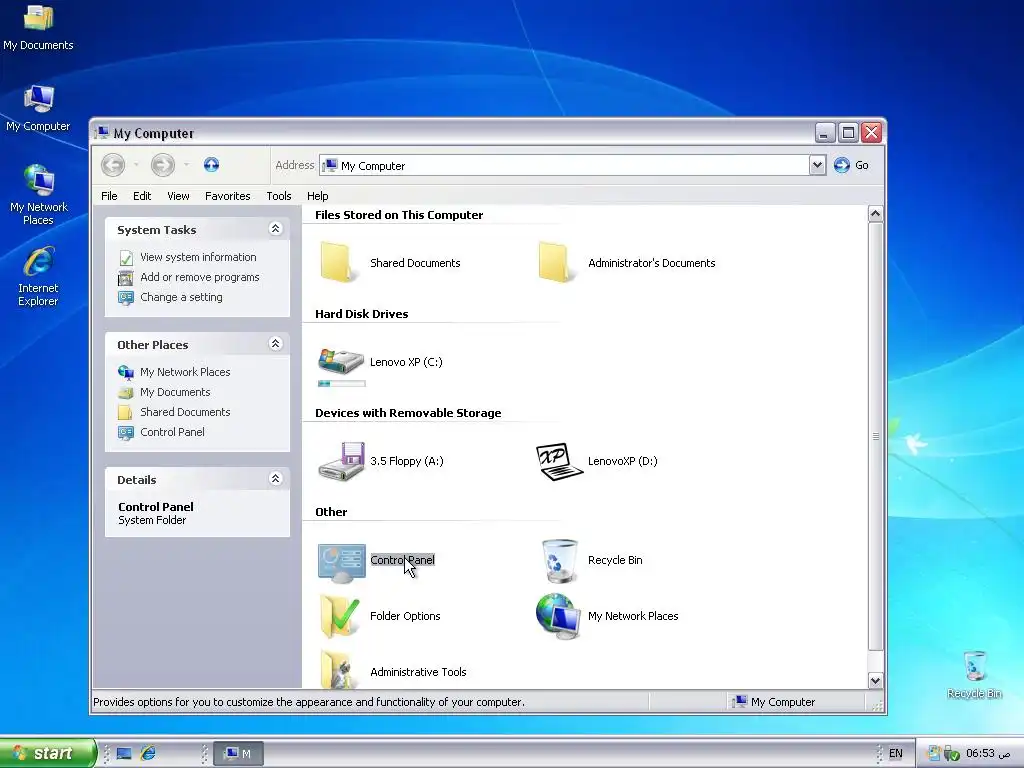Screen dimensions: 1024x768
Task: Collapse the Details panel
Action: (276, 479)
